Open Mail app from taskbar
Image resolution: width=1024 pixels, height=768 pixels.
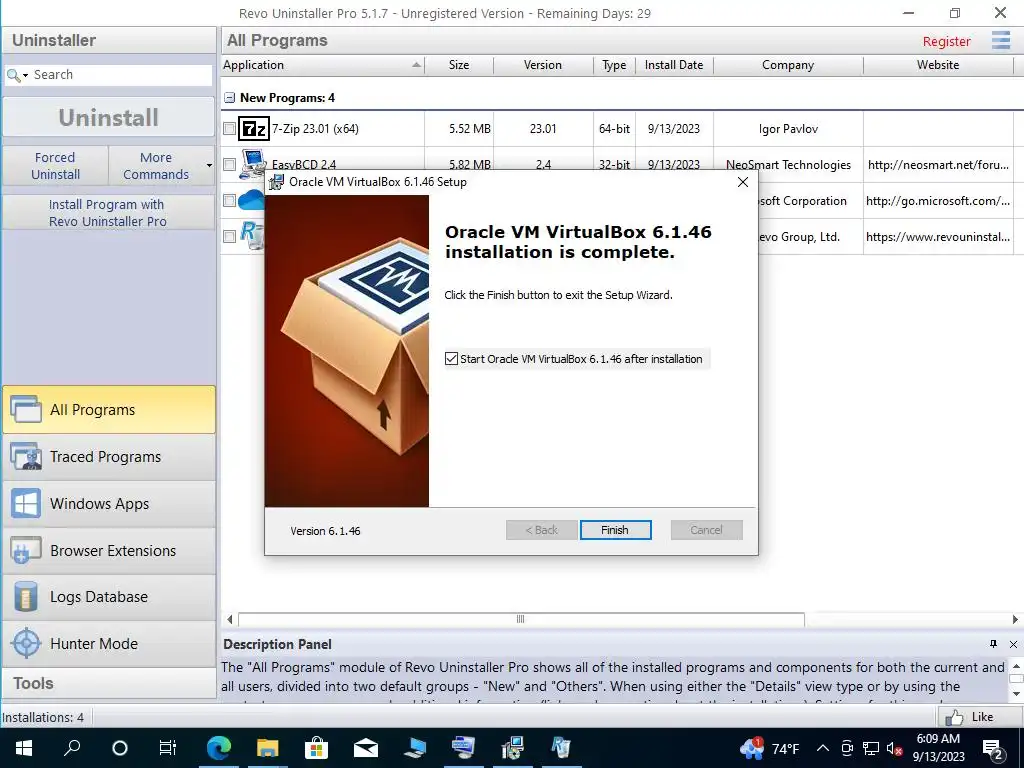pos(366,748)
